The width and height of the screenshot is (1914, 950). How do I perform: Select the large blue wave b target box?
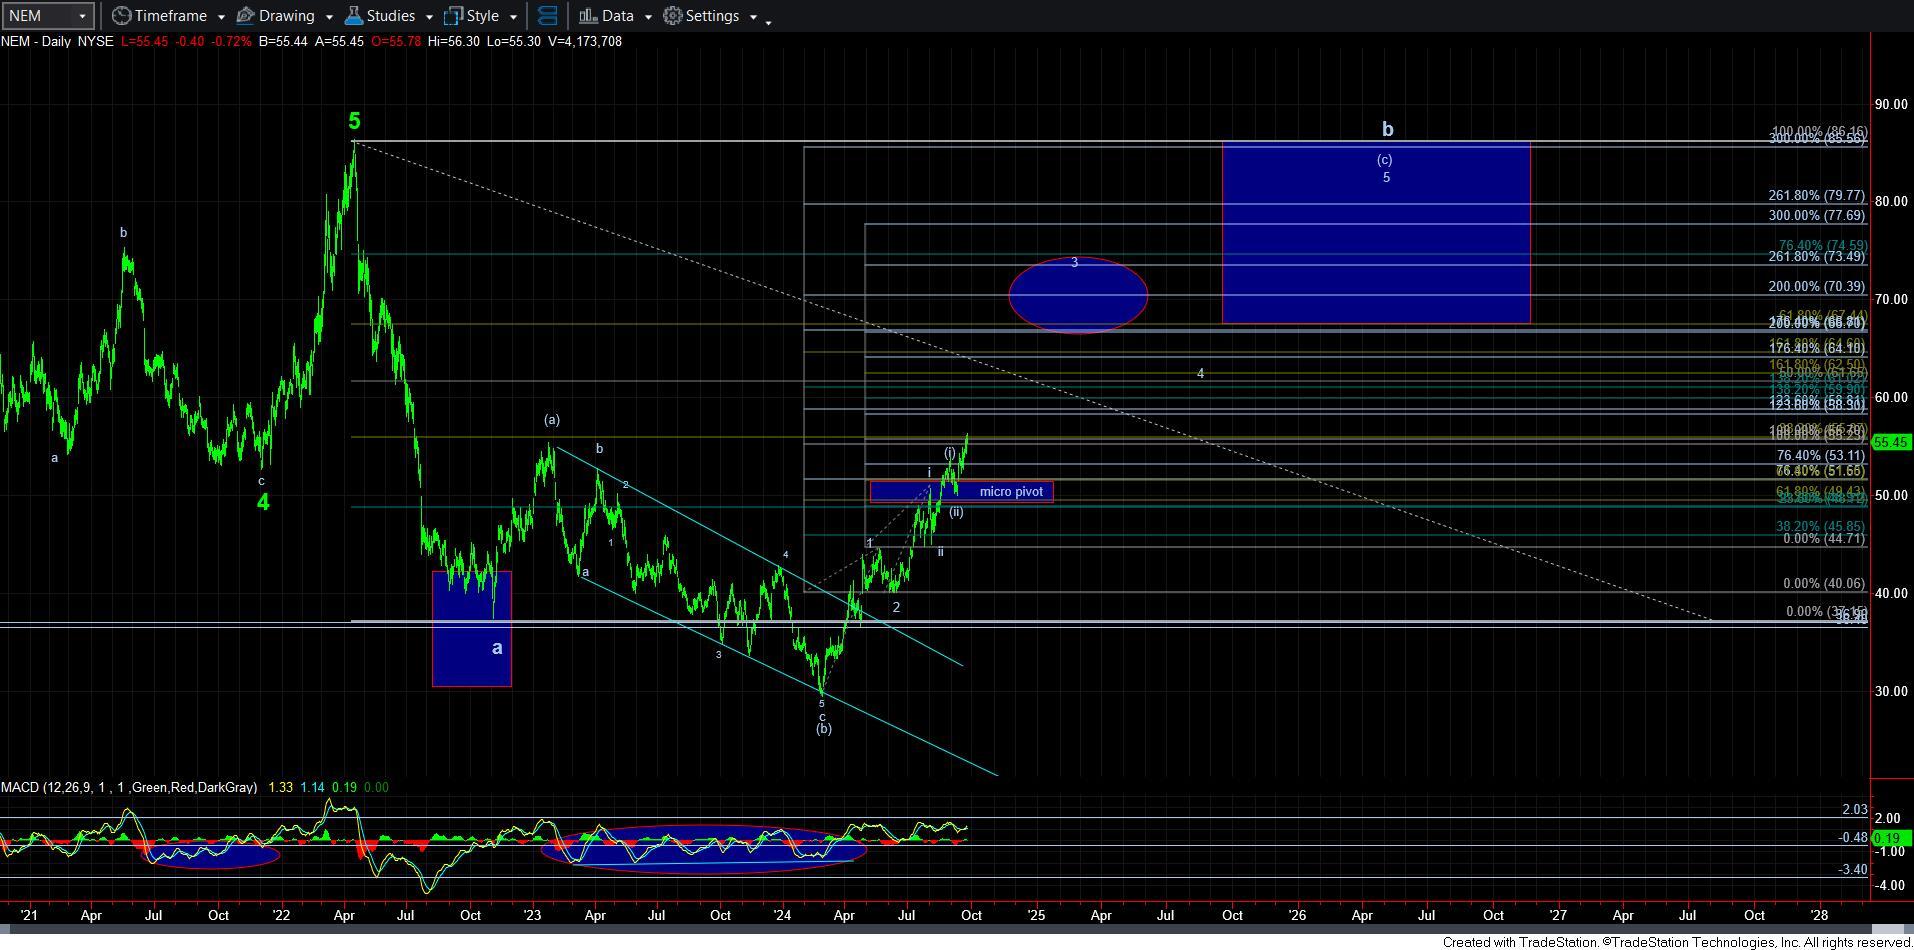coord(1375,233)
